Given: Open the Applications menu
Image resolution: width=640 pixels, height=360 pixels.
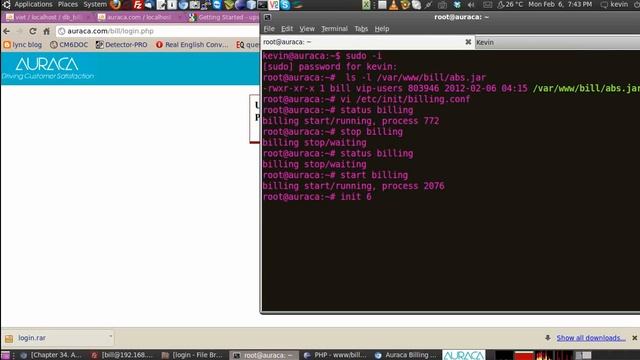Looking at the screenshot, I should pyautogui.click(x=33, y=4).
